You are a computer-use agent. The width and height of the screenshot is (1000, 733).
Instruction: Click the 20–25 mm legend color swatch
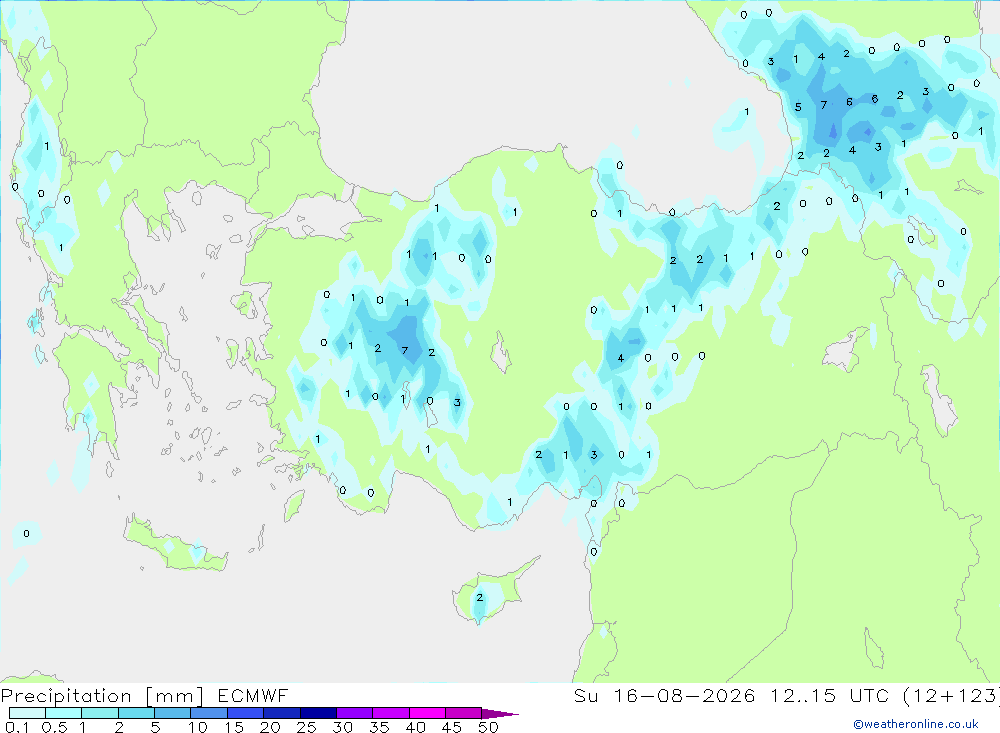click(x=282, y=713)
